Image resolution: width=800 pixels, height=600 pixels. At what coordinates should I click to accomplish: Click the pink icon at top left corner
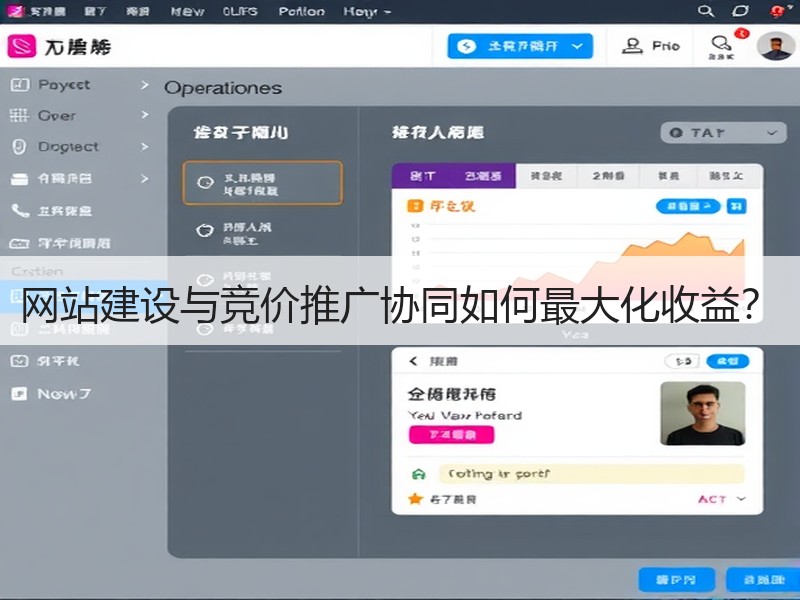[x=16, y=11]
